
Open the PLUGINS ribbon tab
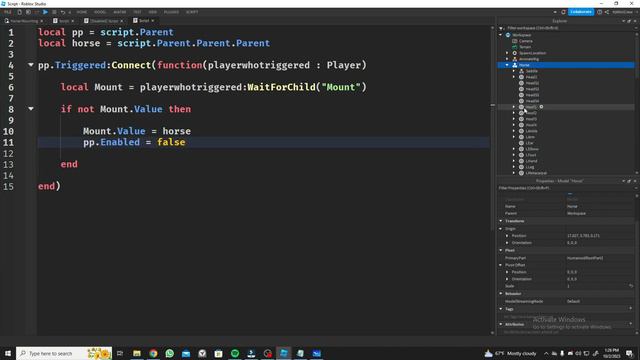pyautogui.click(x=171, y=12)
